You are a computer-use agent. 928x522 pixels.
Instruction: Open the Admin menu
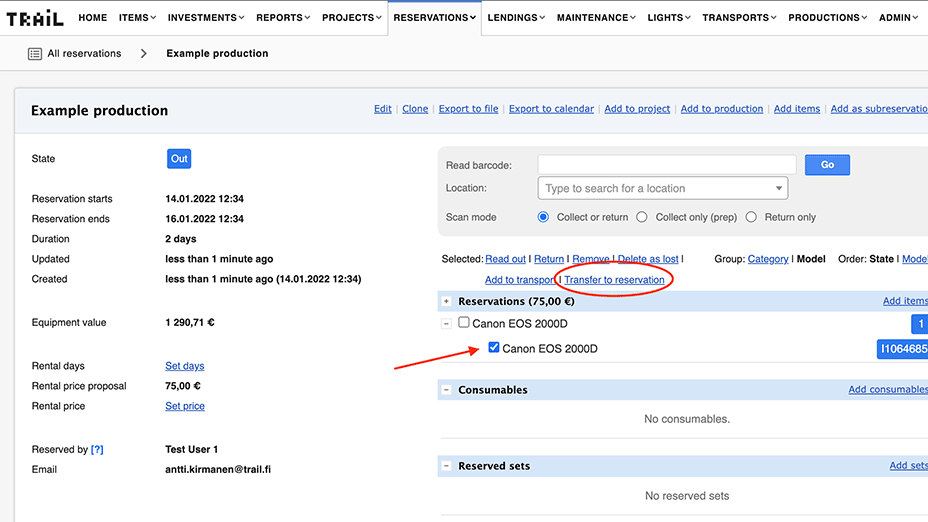point(898,18)
